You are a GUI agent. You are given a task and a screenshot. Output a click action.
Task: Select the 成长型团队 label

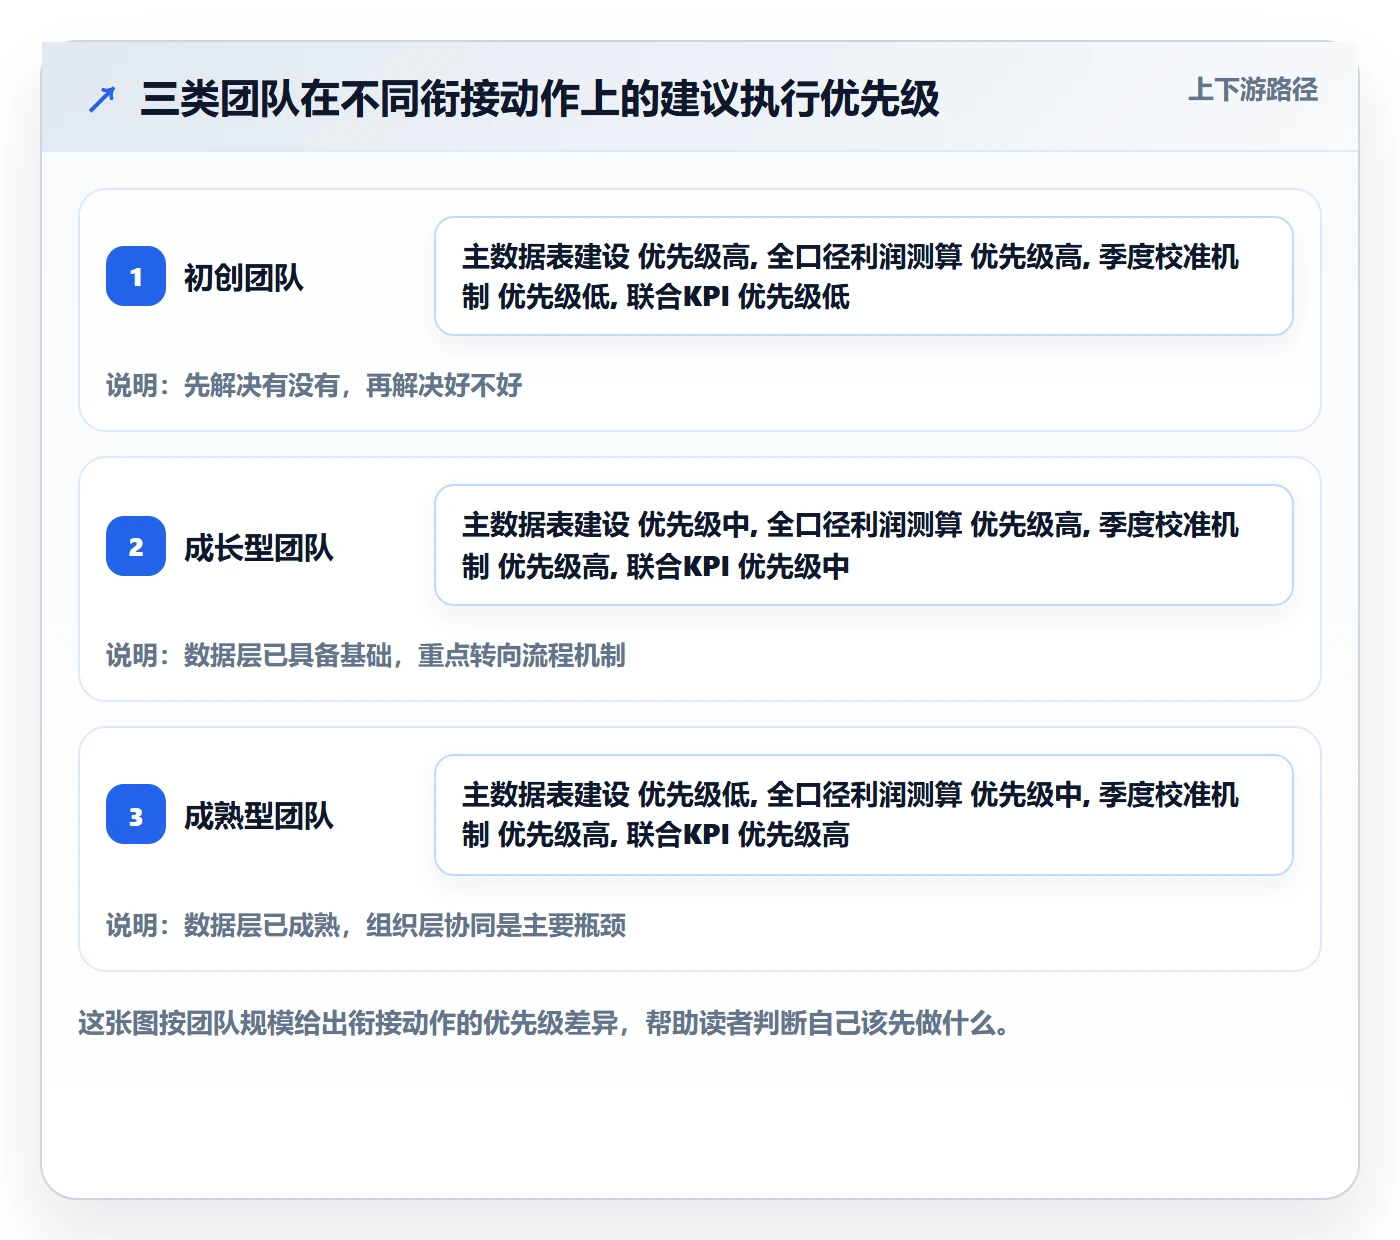(x=258, y=547)
